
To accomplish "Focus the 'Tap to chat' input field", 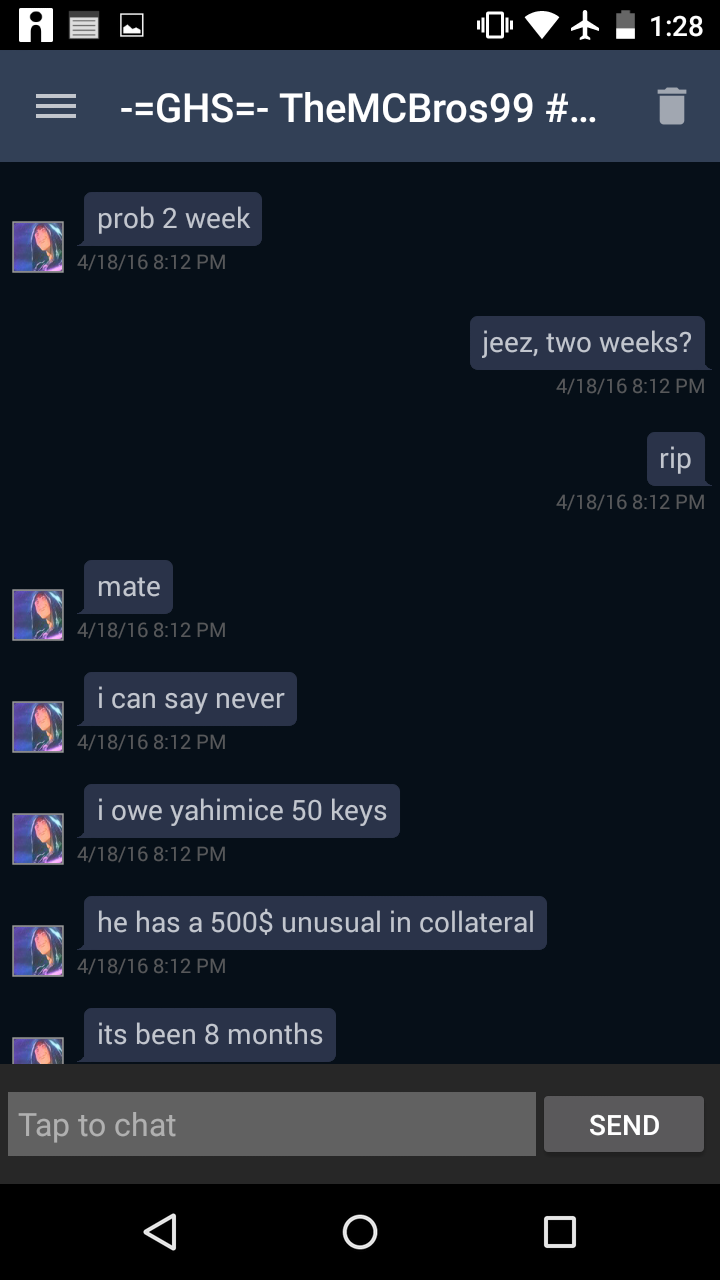I will 272,1124.
